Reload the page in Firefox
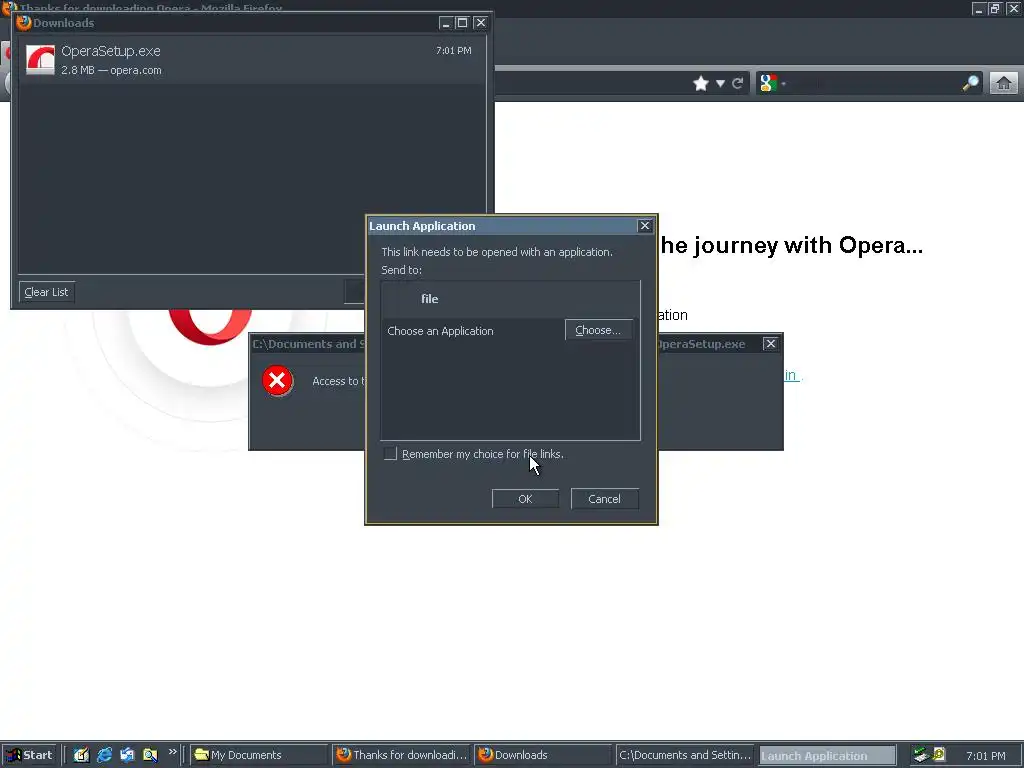 (x=738, y=84)
